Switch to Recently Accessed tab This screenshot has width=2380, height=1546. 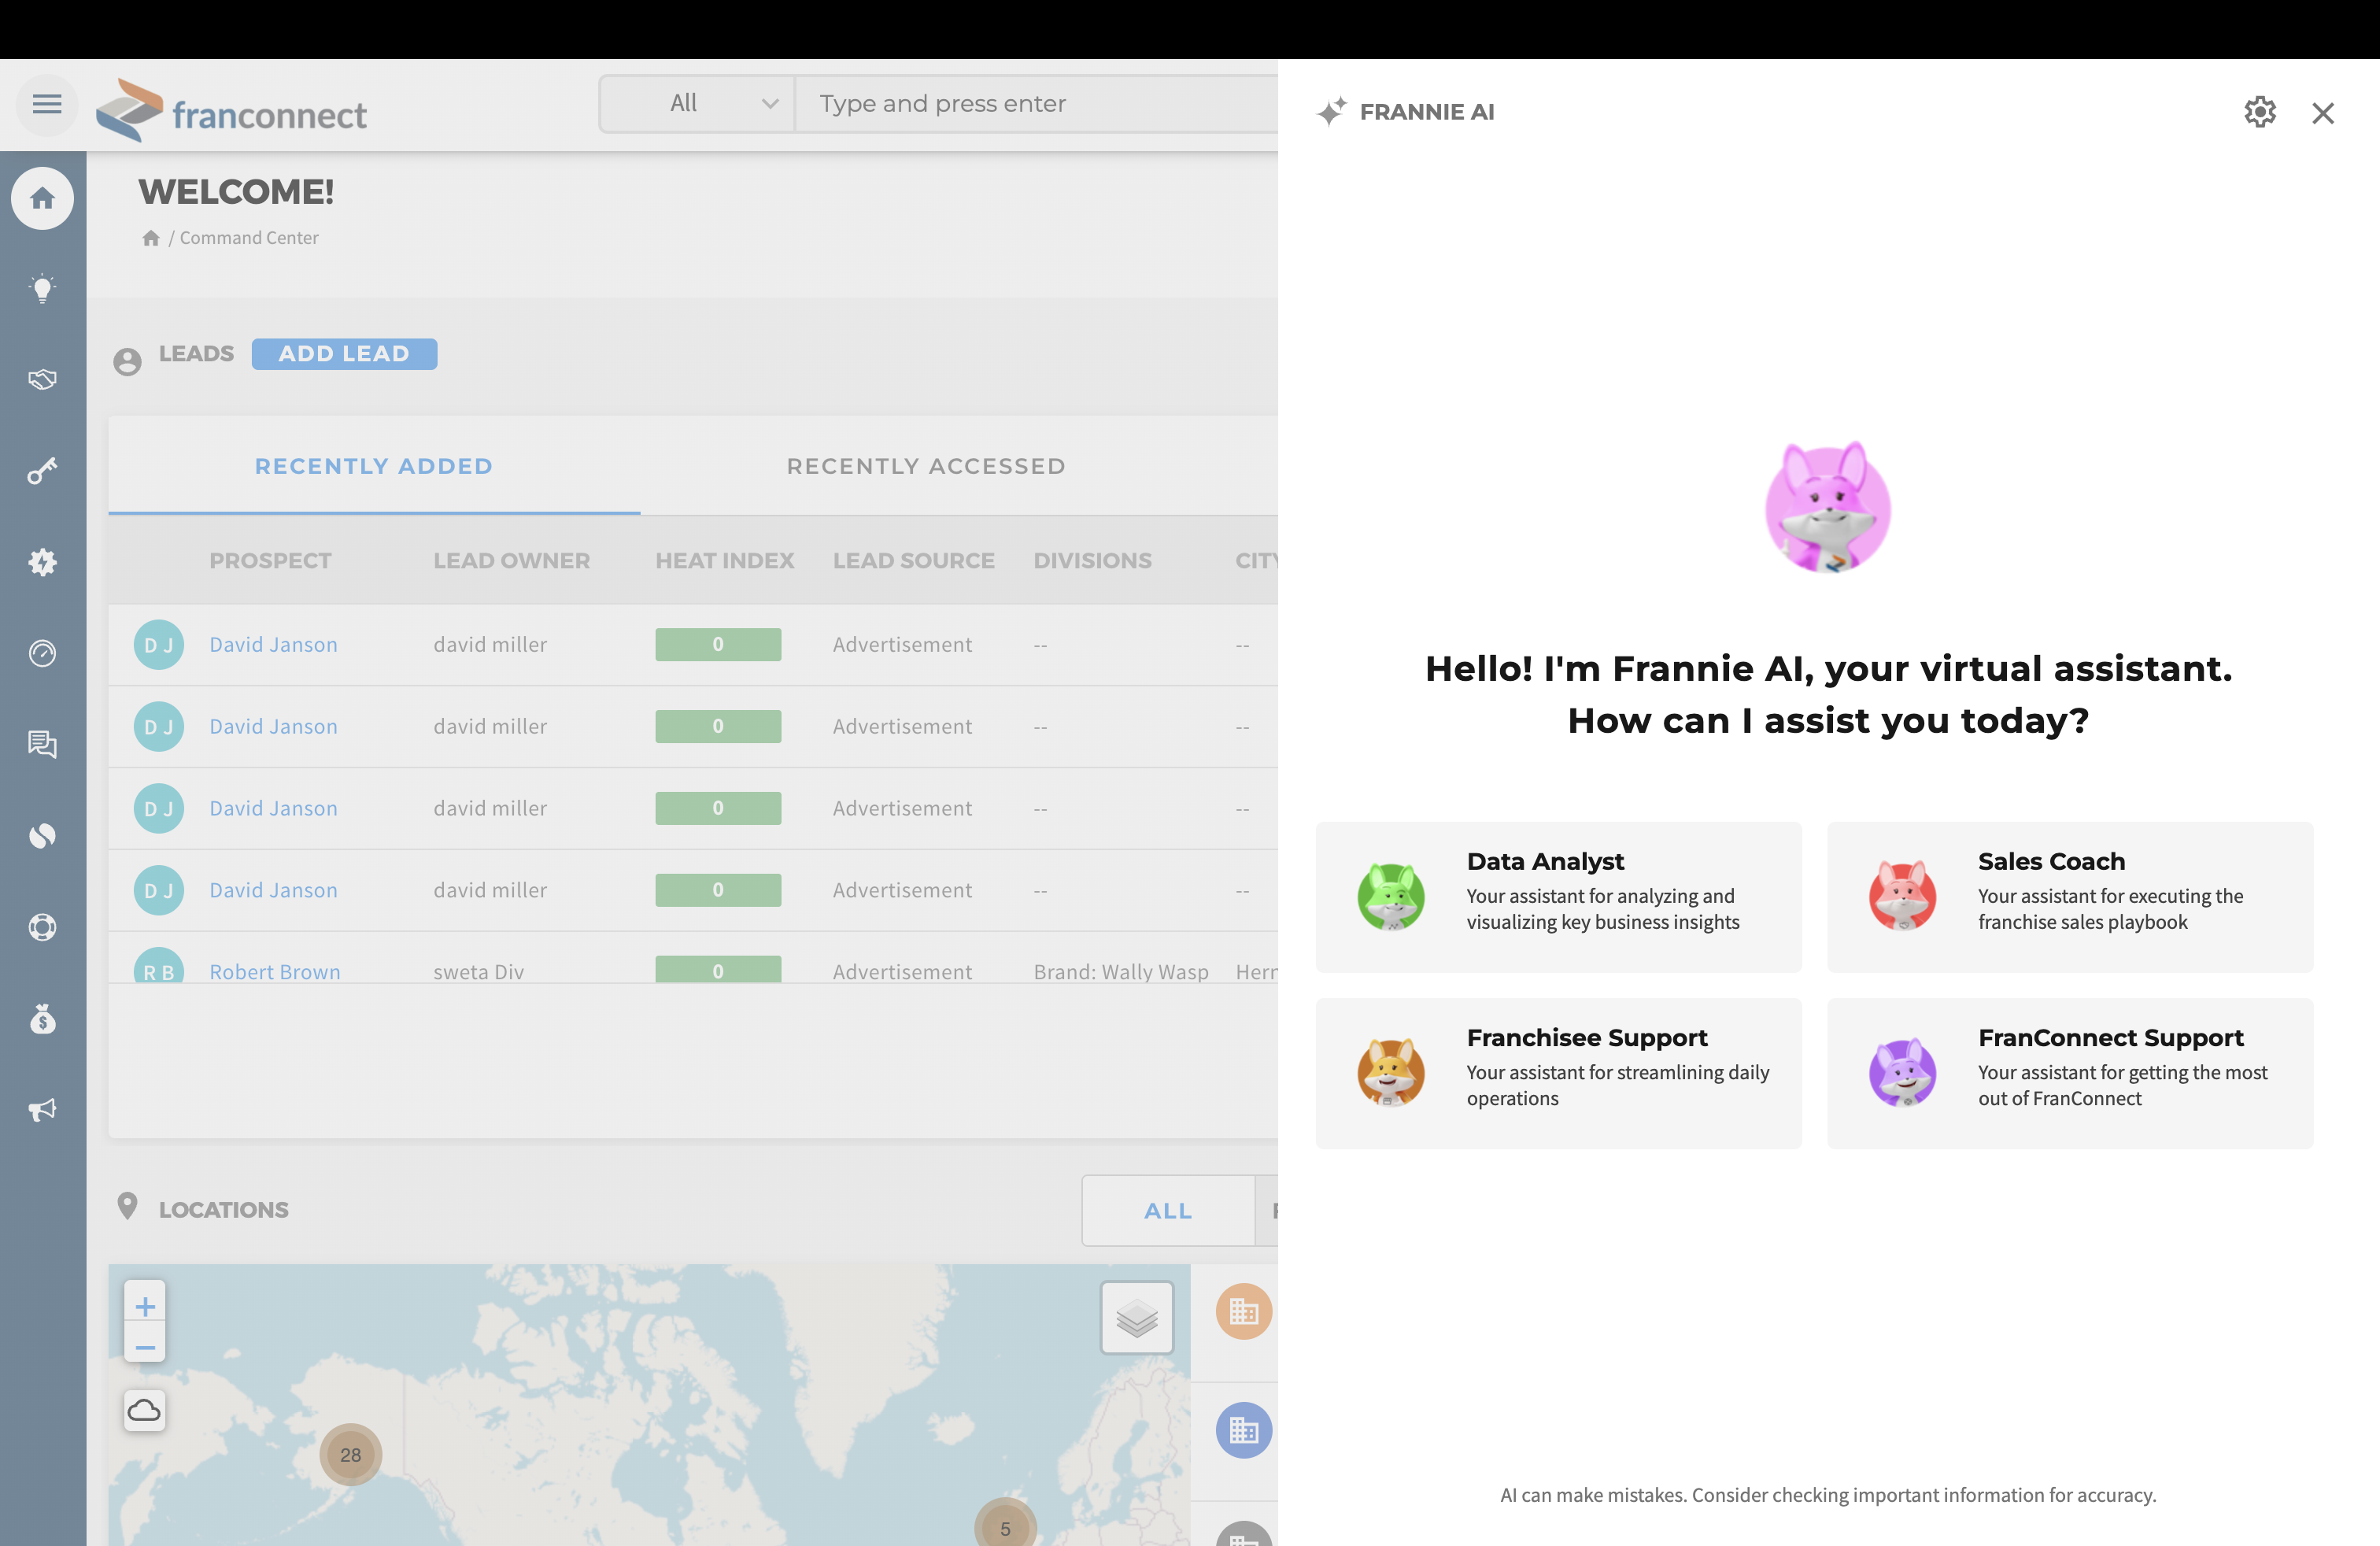(x=925, y=466)
